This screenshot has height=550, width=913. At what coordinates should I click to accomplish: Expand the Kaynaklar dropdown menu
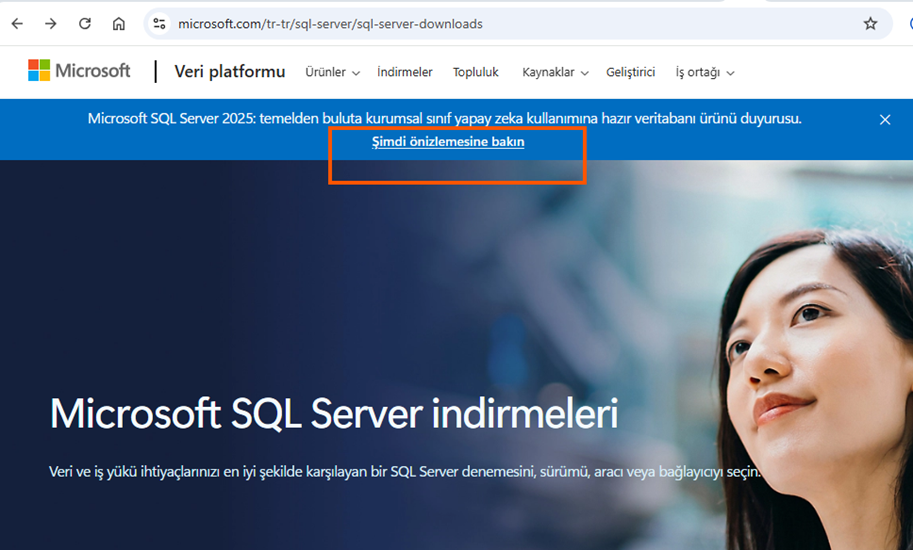pyautogui.click(x=555, y=72)
